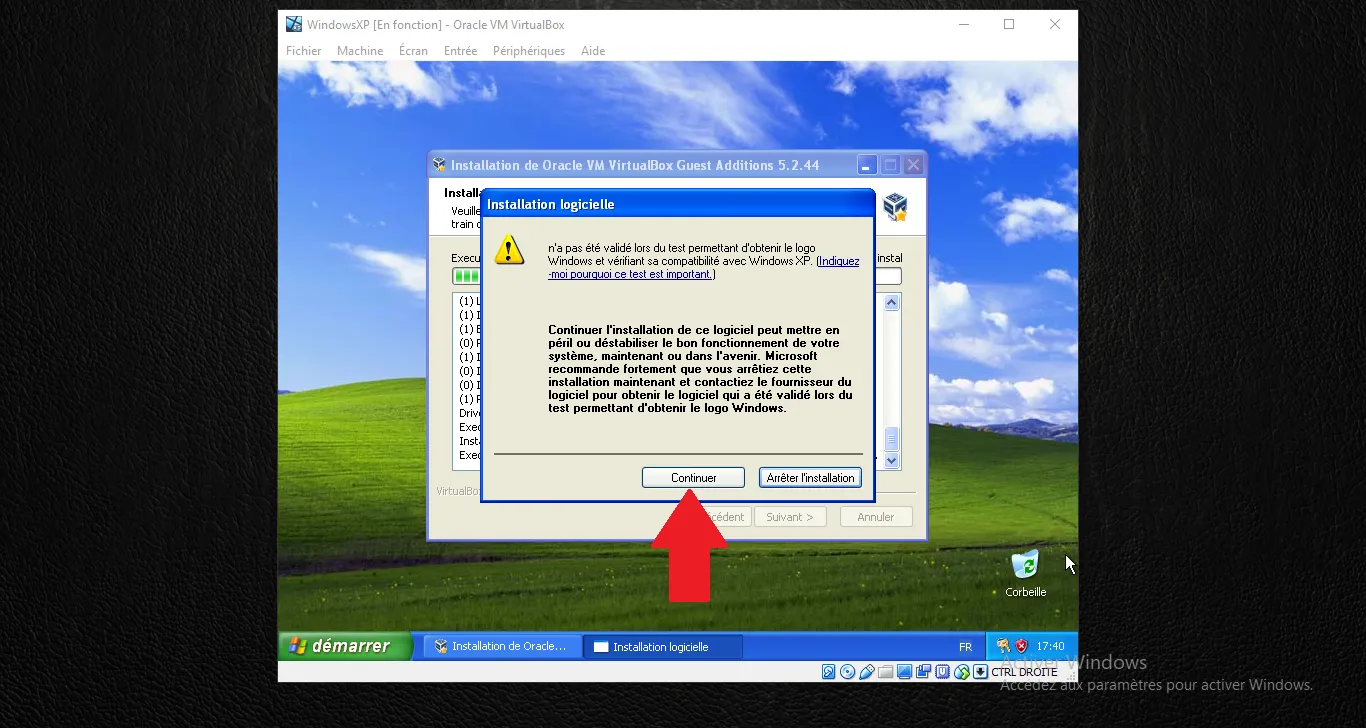This screenshot has height=728, width=1366.
Task: Click the display status icon
Action: (904, 672)
